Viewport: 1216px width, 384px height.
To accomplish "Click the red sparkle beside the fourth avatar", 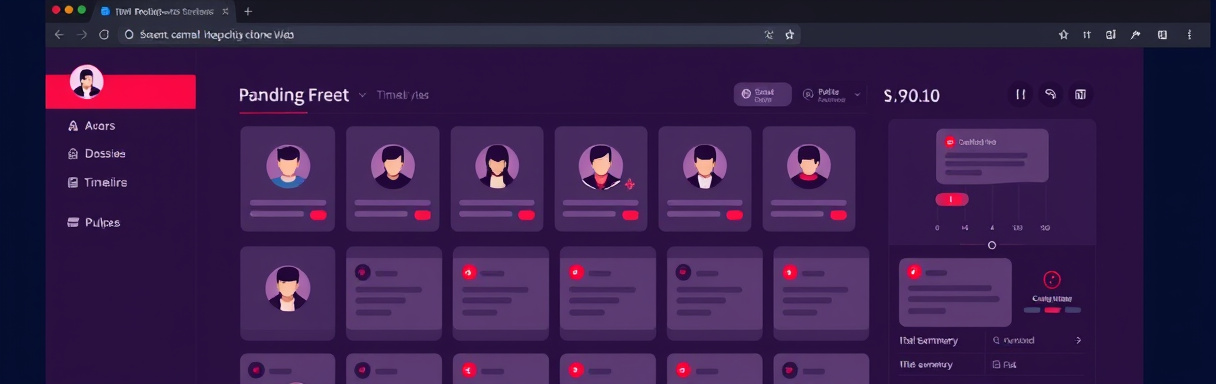I will (x=630, y=184).
